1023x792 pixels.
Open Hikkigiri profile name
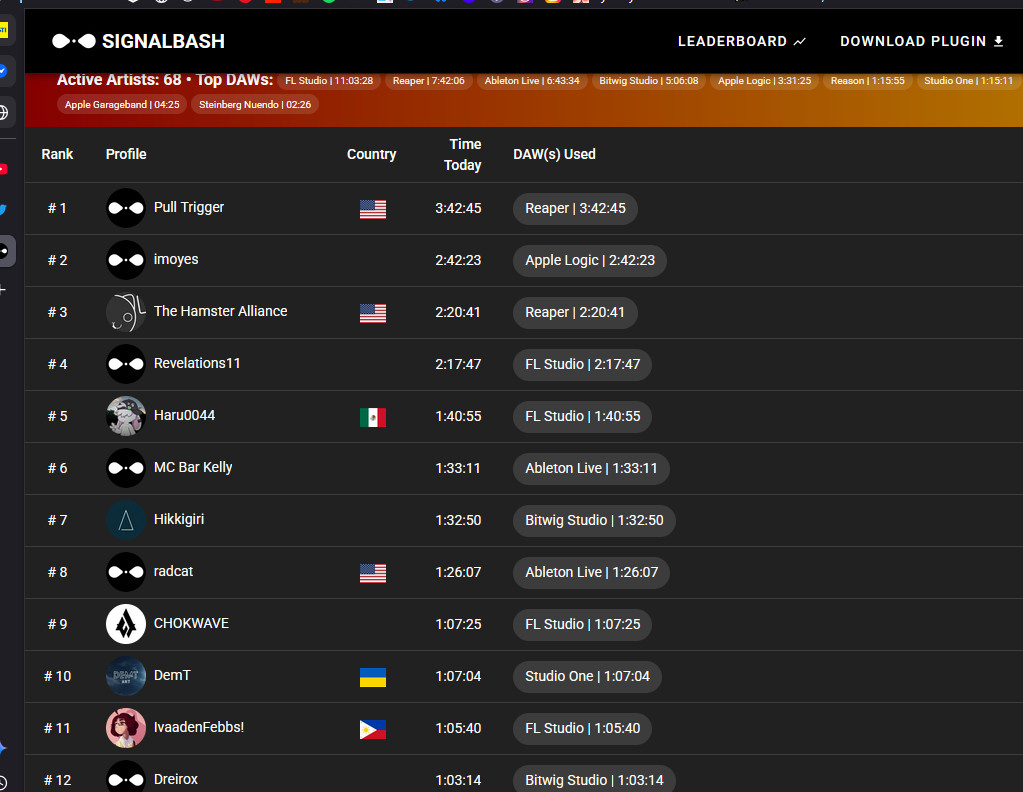click(x=179, y=519)
